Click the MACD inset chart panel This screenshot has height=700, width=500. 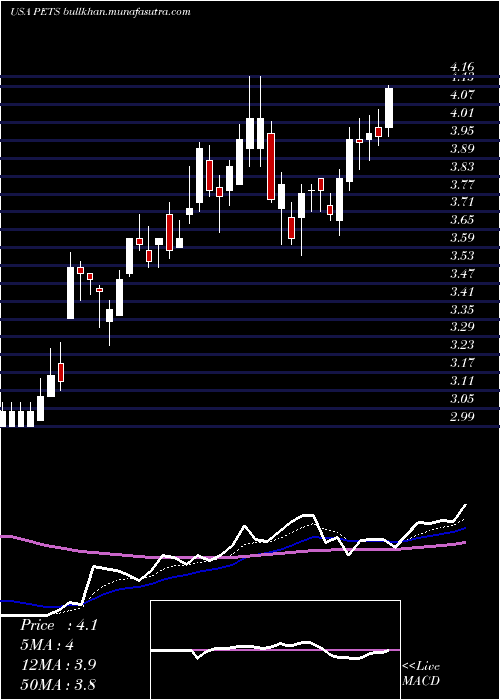(275, 650)
